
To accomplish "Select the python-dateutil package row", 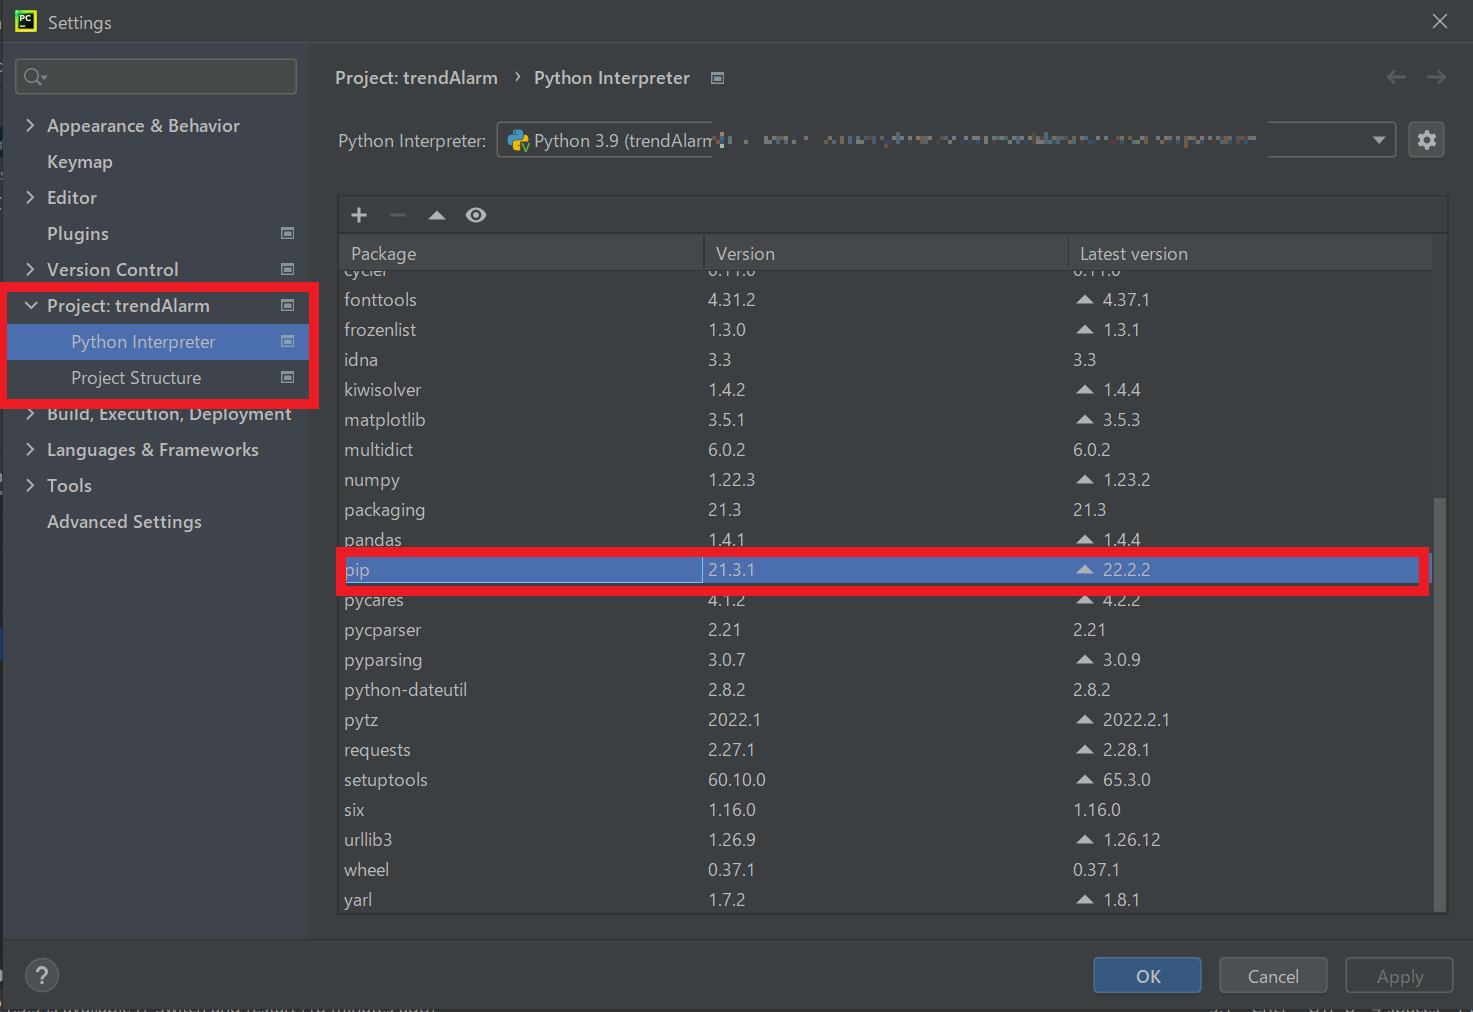I will [x=885, y=690].
